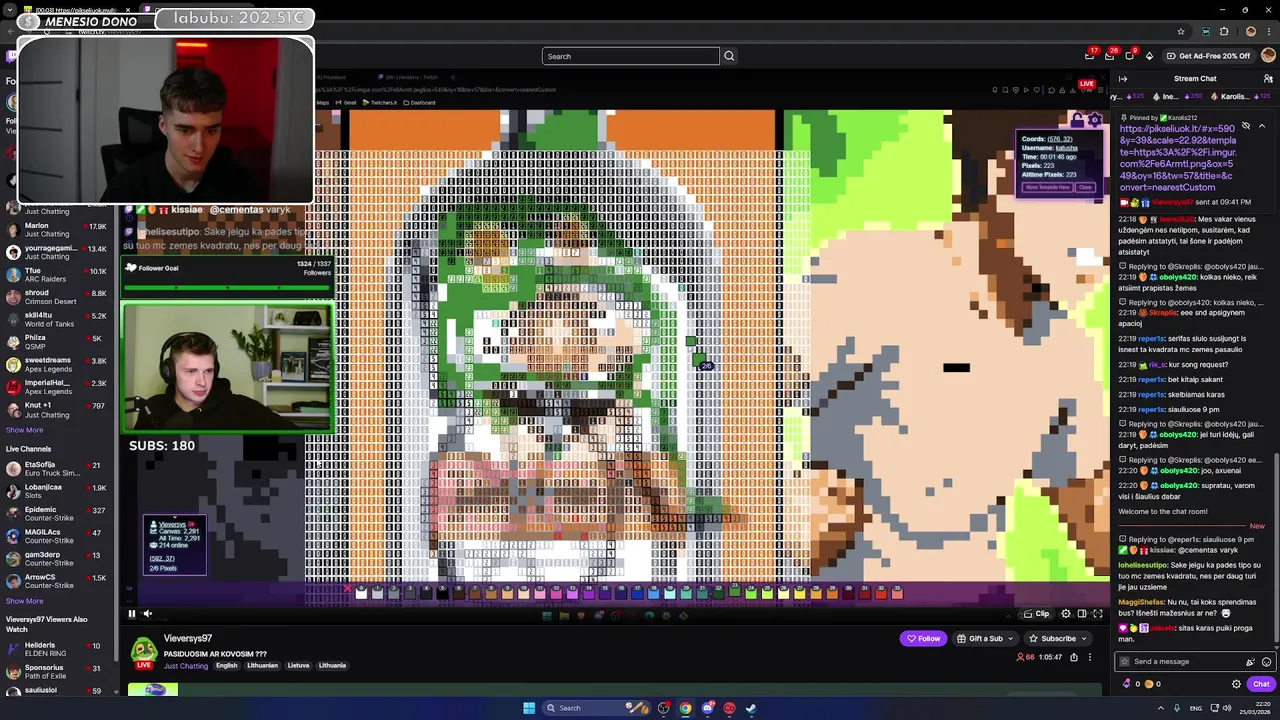The width and height of the screenshot is (1280, 720).
Task: Open the EtaSofija live channel
Action: click(x=58, y=468)
